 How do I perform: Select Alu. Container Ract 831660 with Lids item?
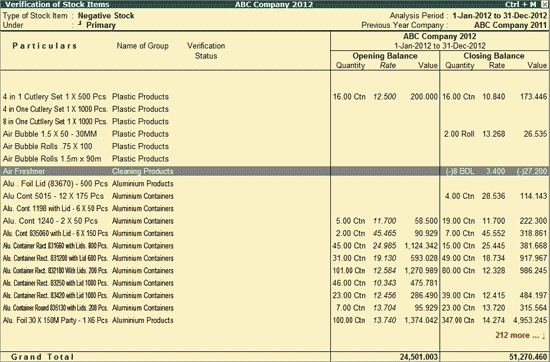(55, 246)
